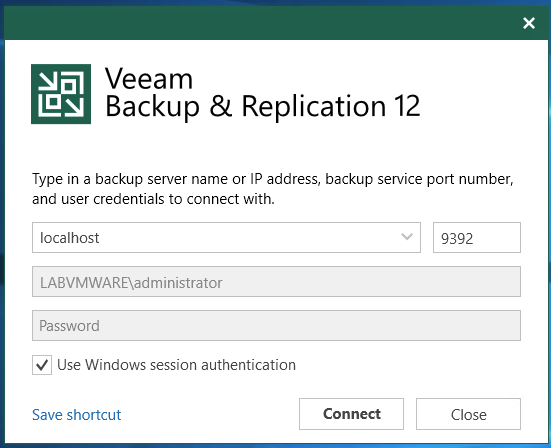Uncheck the Windows session authentication checkbox
This screenshot has height=448, width=551.
42,365
